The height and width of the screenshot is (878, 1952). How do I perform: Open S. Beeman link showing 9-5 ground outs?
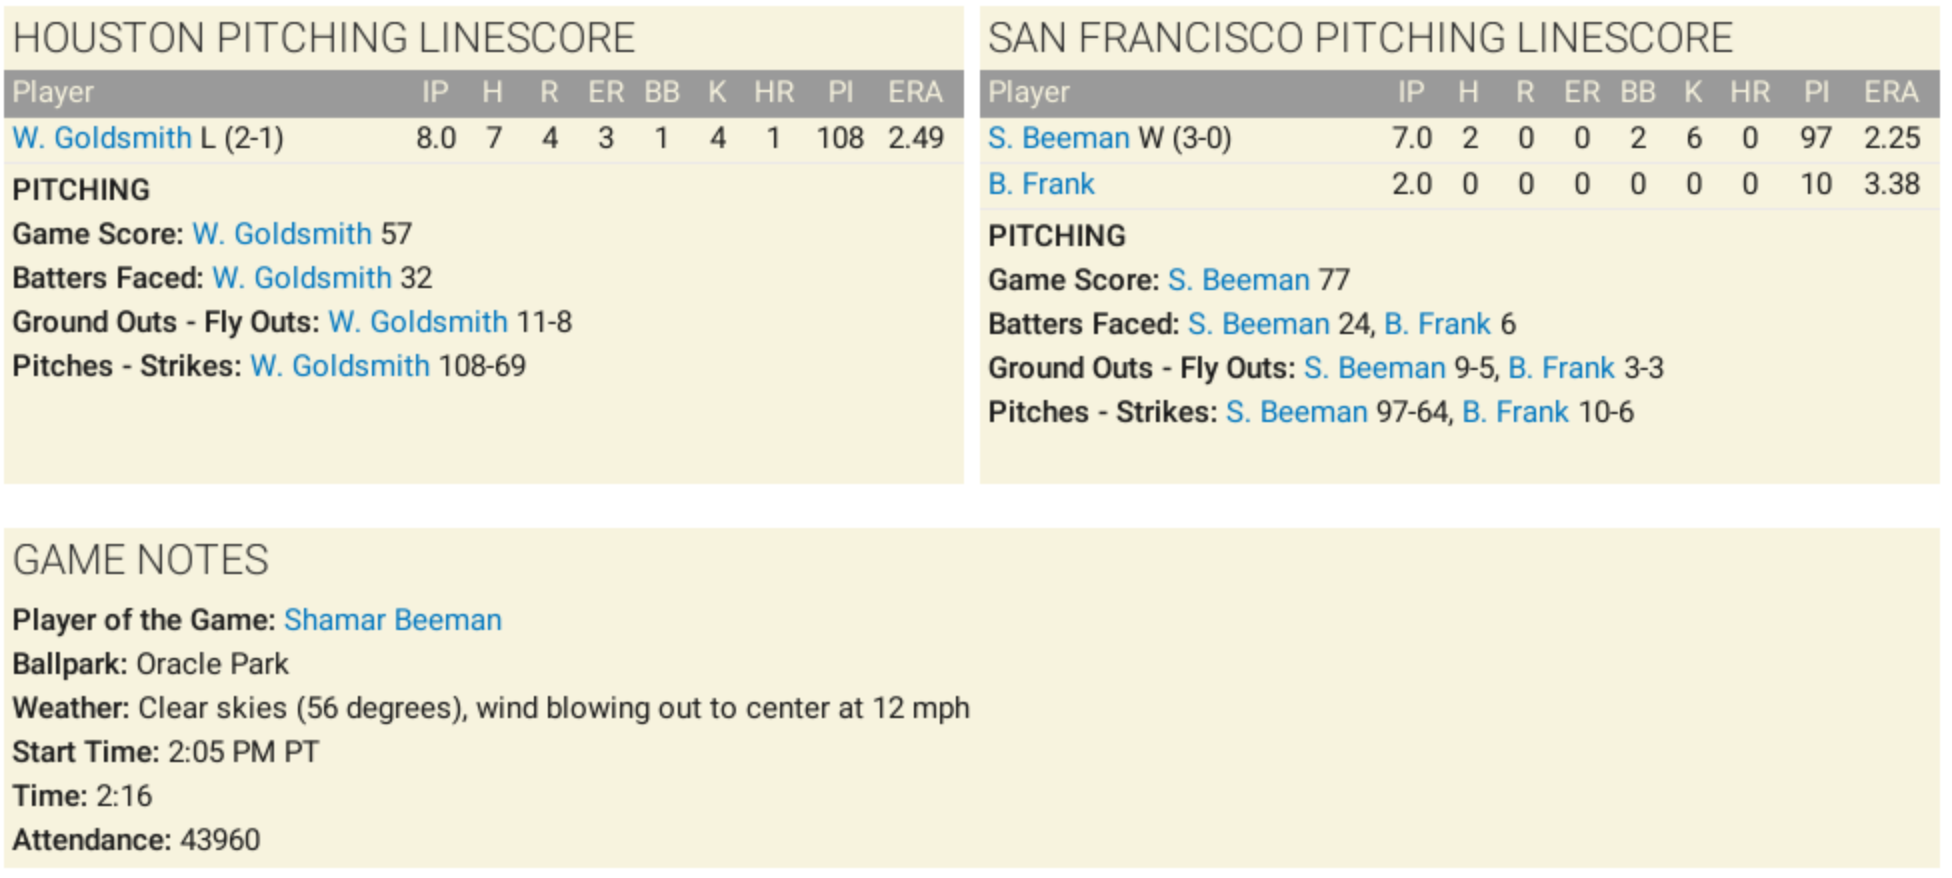point(1374,368)
